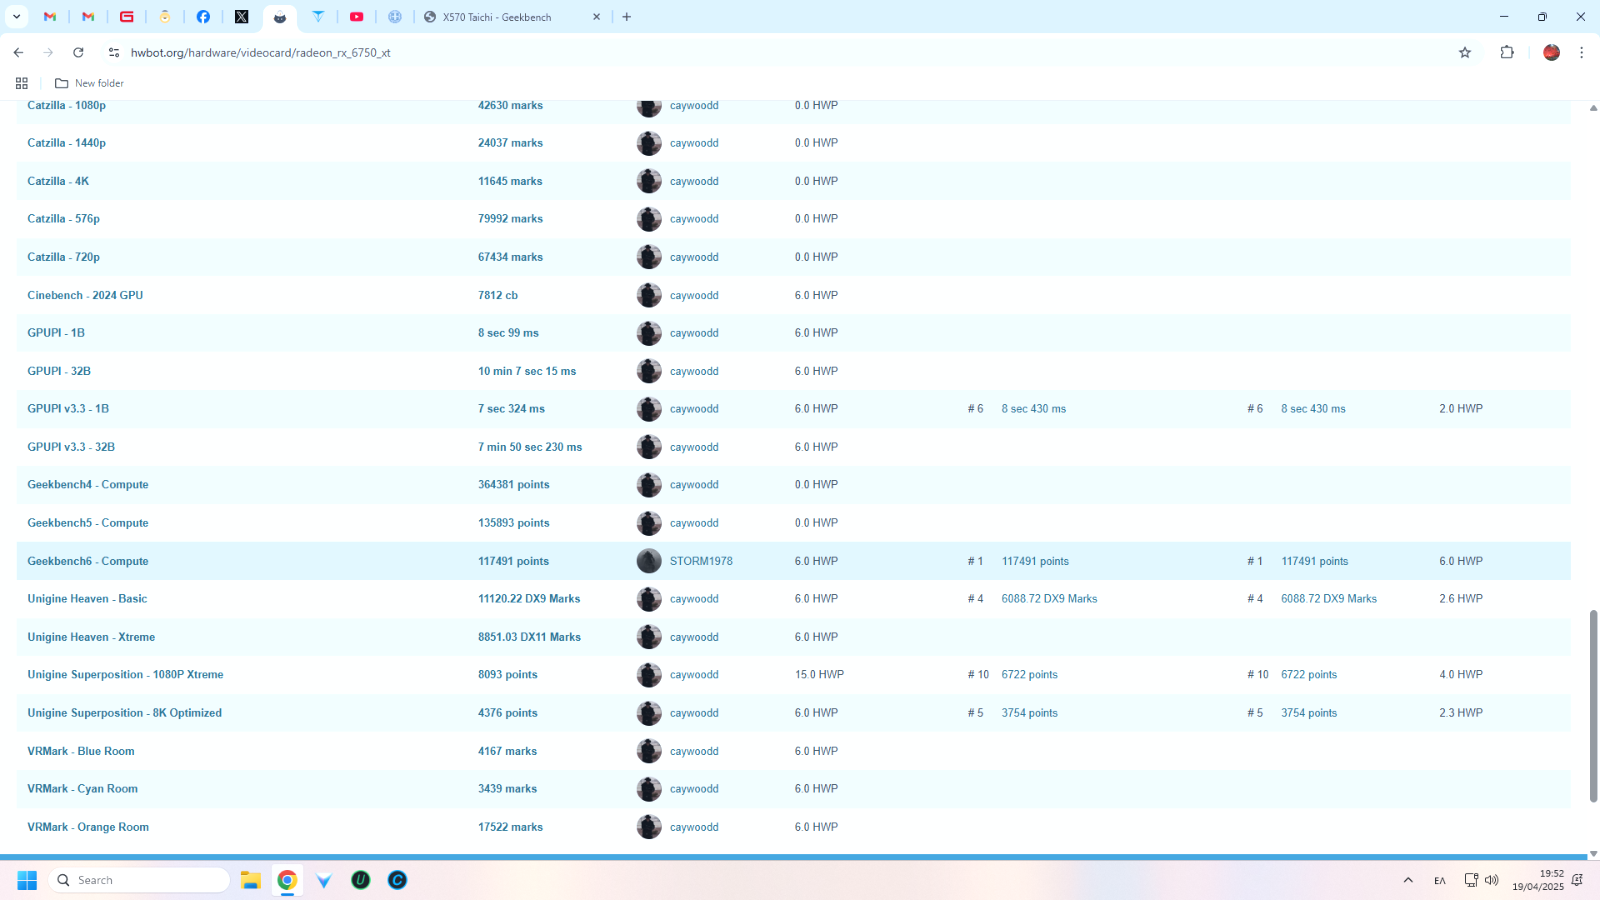This screenshot has height=900, width=1600.
Task: Open the clock showing 19:52
Action: [1538, 880]
